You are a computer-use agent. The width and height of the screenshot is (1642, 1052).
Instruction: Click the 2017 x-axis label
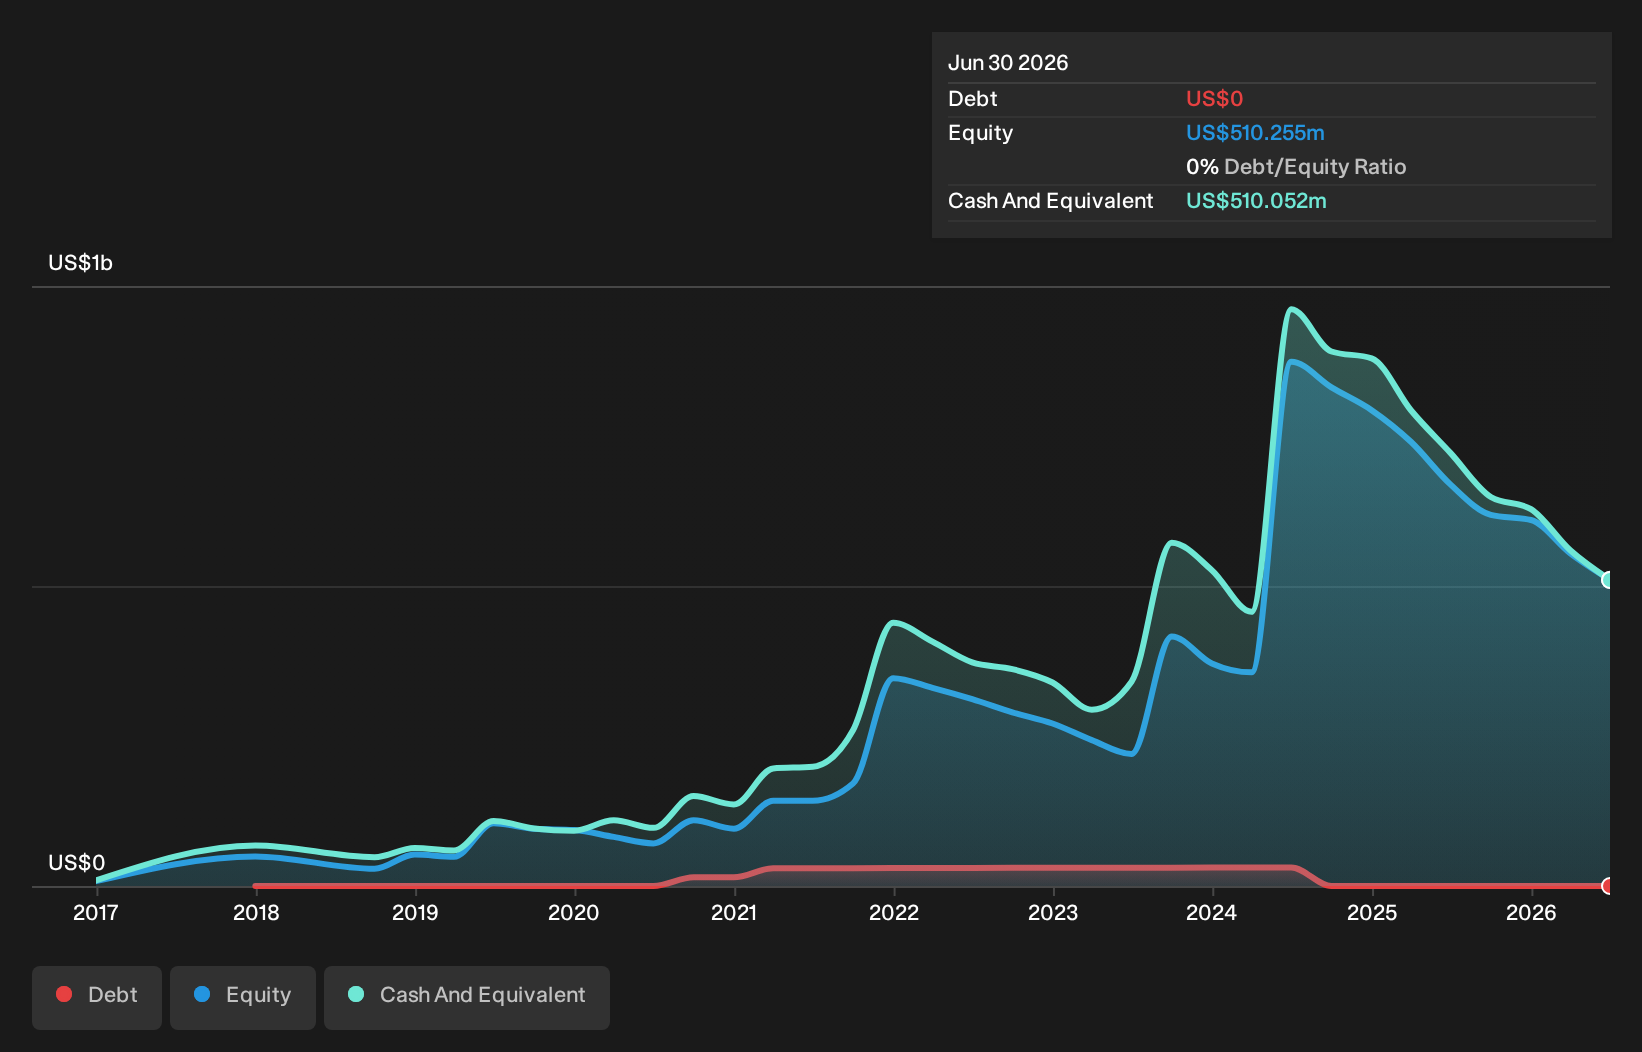96,912
